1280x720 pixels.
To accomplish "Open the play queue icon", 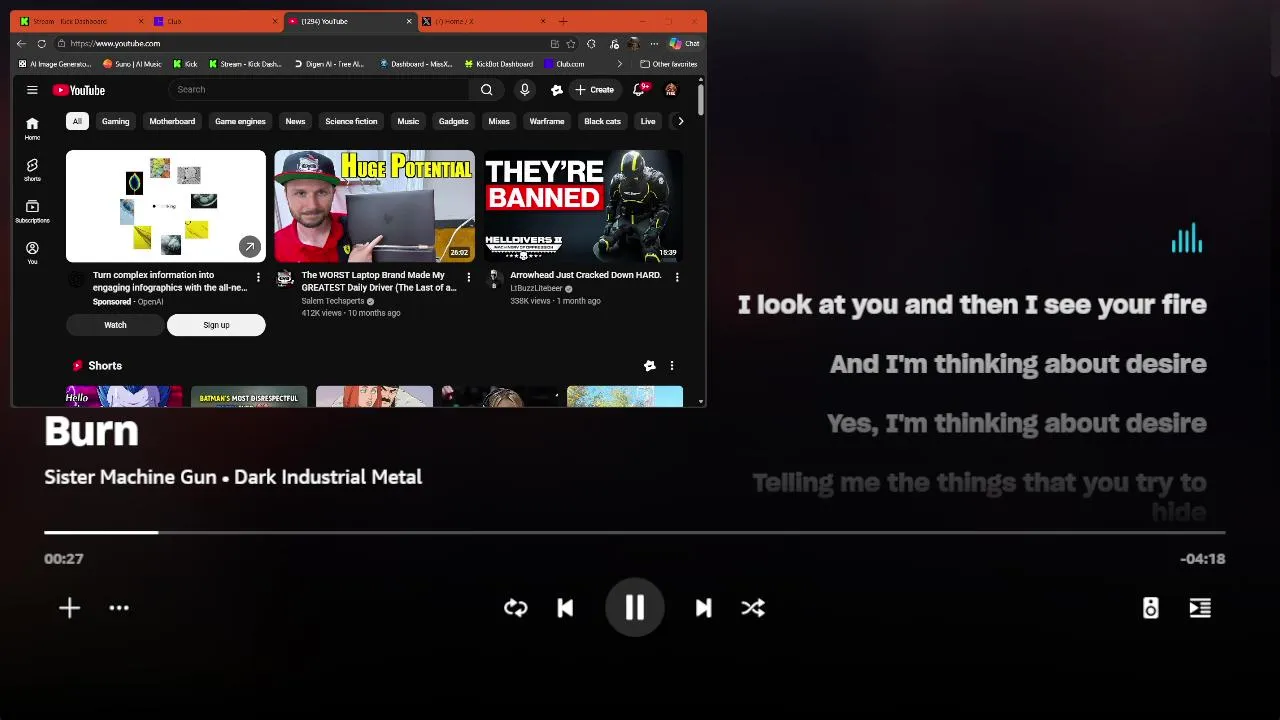I will (x=1200, y=608).
